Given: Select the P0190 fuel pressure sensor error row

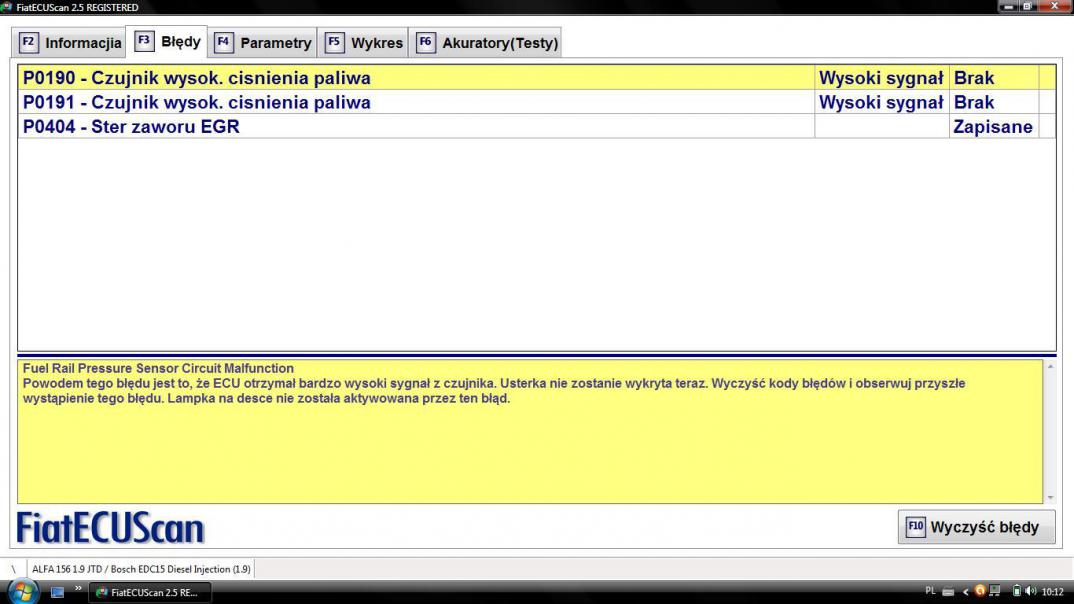Looking at the screenshot, I should [x=536, y=78].
